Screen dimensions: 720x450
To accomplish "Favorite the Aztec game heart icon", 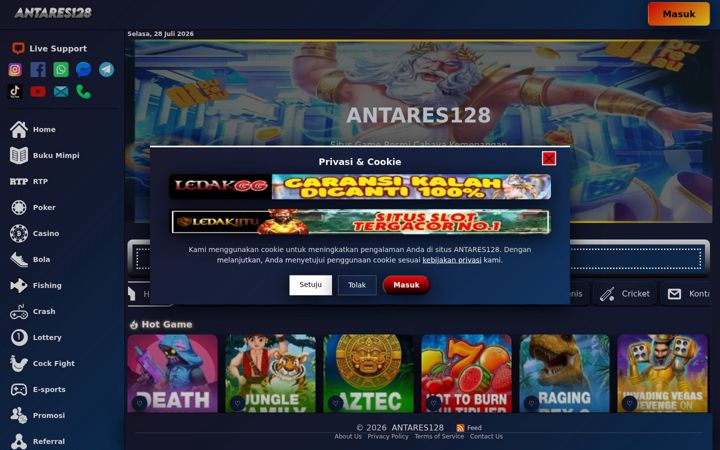I will click(335, 403).
